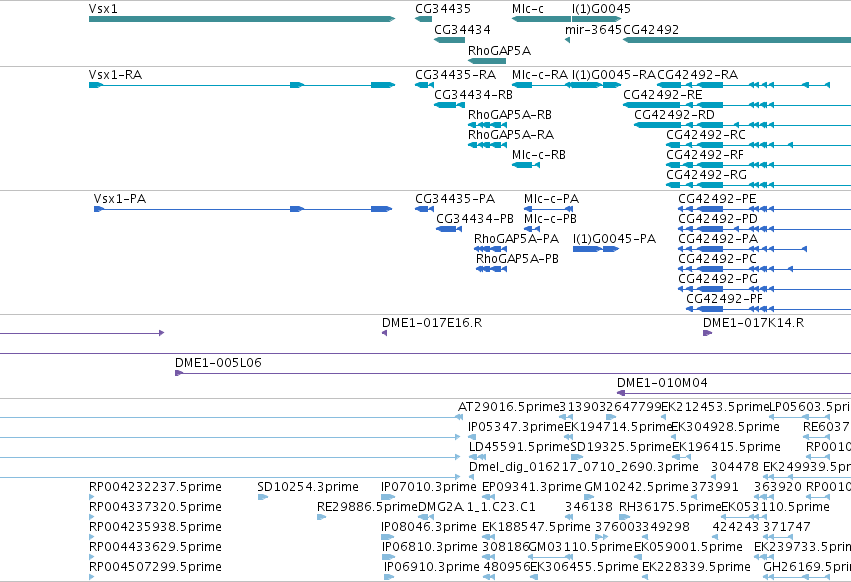Click the EK304928.5prime EST label
Image resolution: width=851 pixels, height=582 pixels.
click(726, 427)
